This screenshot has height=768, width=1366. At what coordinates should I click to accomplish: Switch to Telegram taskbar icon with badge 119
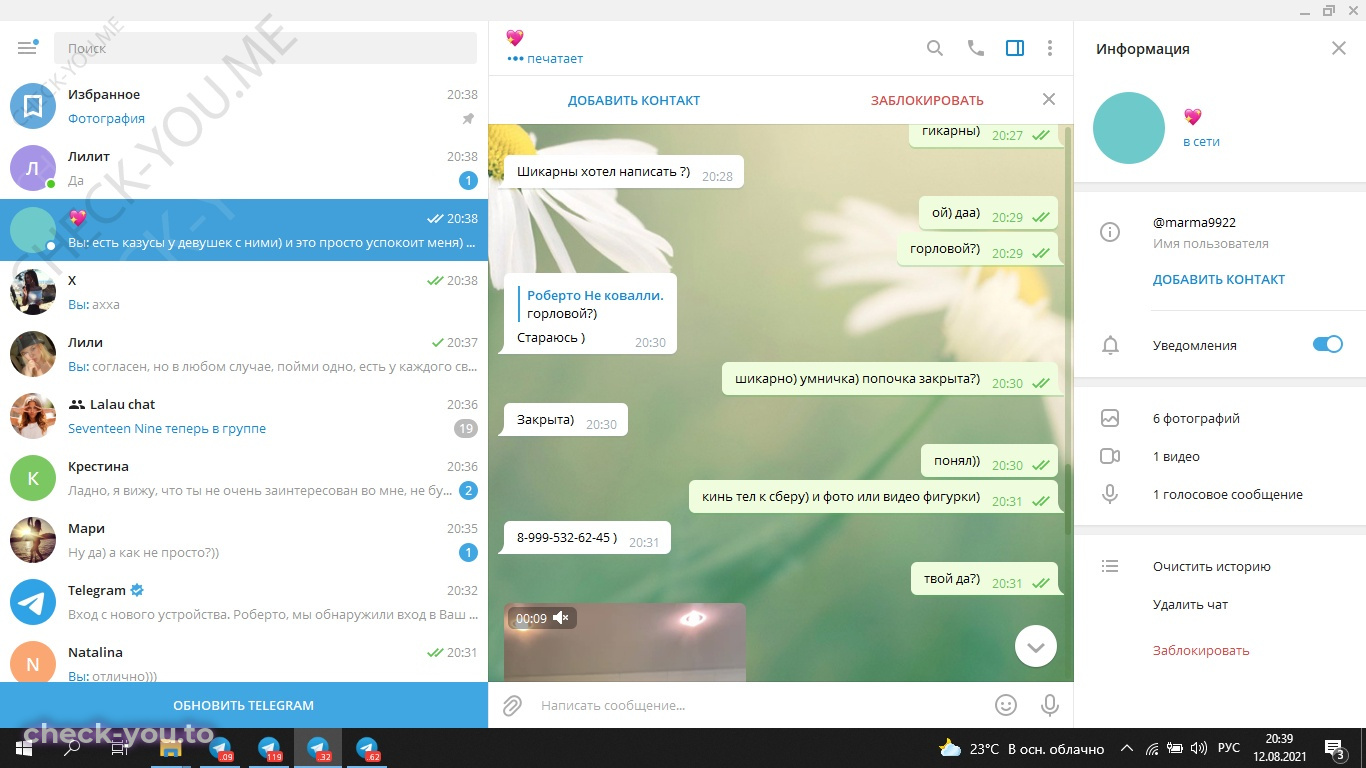(269, 748)
